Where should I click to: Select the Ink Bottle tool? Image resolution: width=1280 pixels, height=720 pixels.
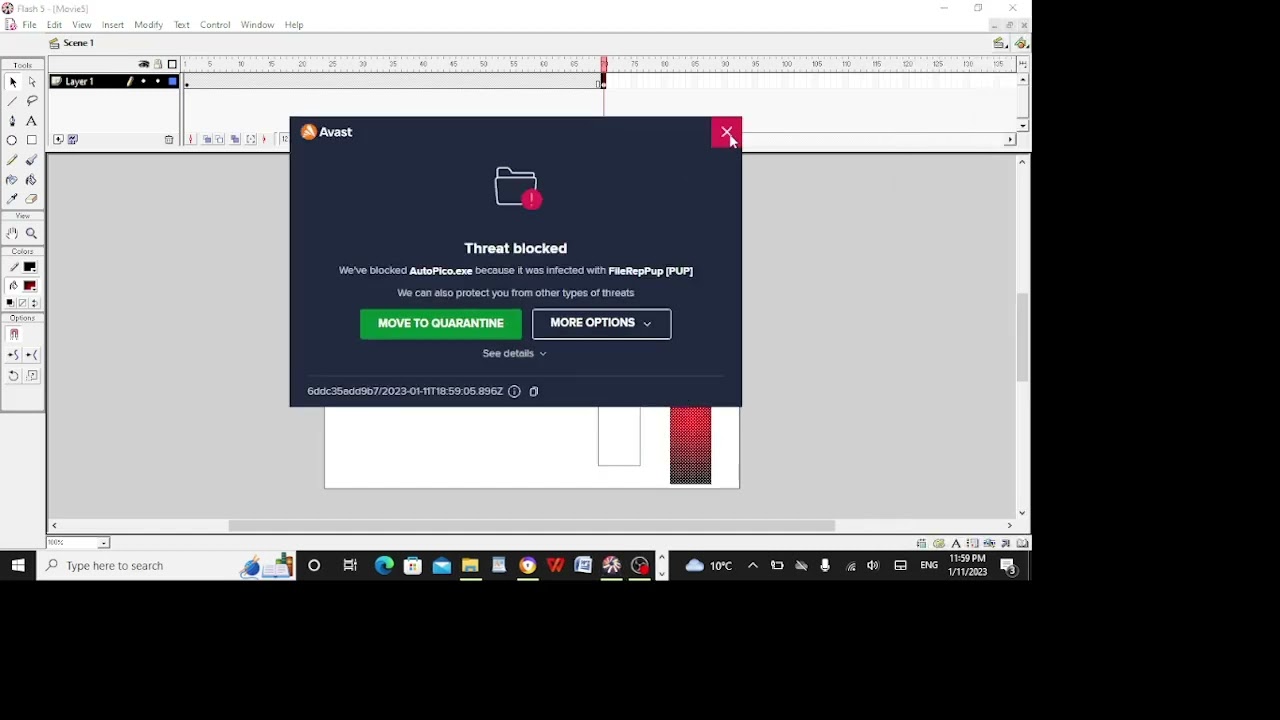click(12, 180)
